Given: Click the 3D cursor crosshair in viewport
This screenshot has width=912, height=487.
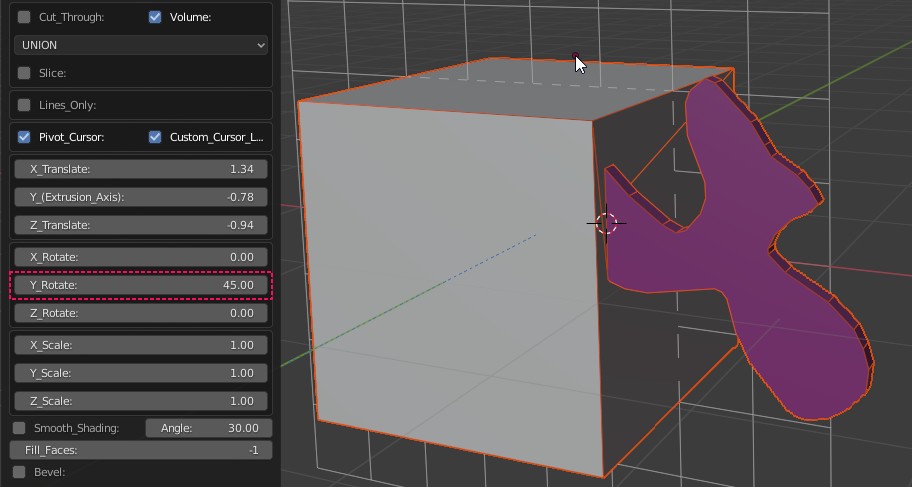Looking at the screenshot, I should [x=607, y=222].
